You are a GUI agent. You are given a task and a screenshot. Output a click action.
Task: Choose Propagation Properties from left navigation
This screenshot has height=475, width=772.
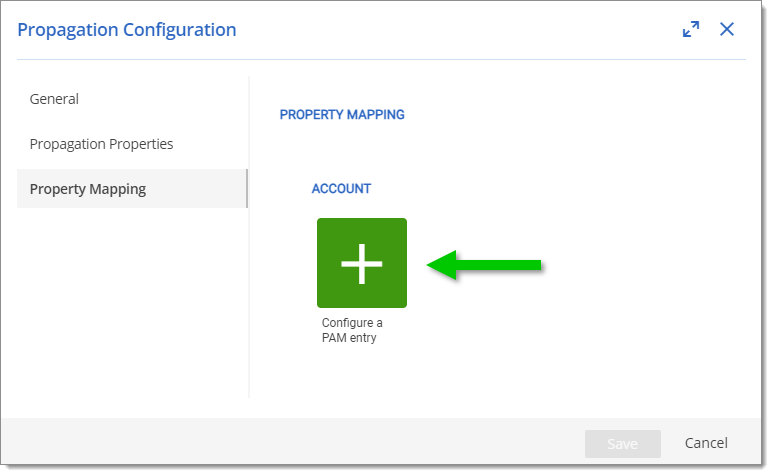click(x=101, y=144)
